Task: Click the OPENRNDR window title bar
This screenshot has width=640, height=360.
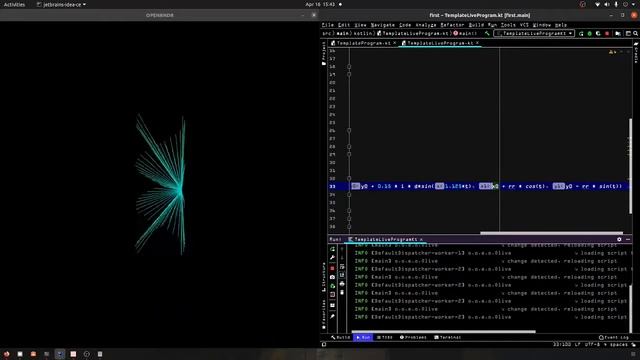Action: click(x=159, y=15)
